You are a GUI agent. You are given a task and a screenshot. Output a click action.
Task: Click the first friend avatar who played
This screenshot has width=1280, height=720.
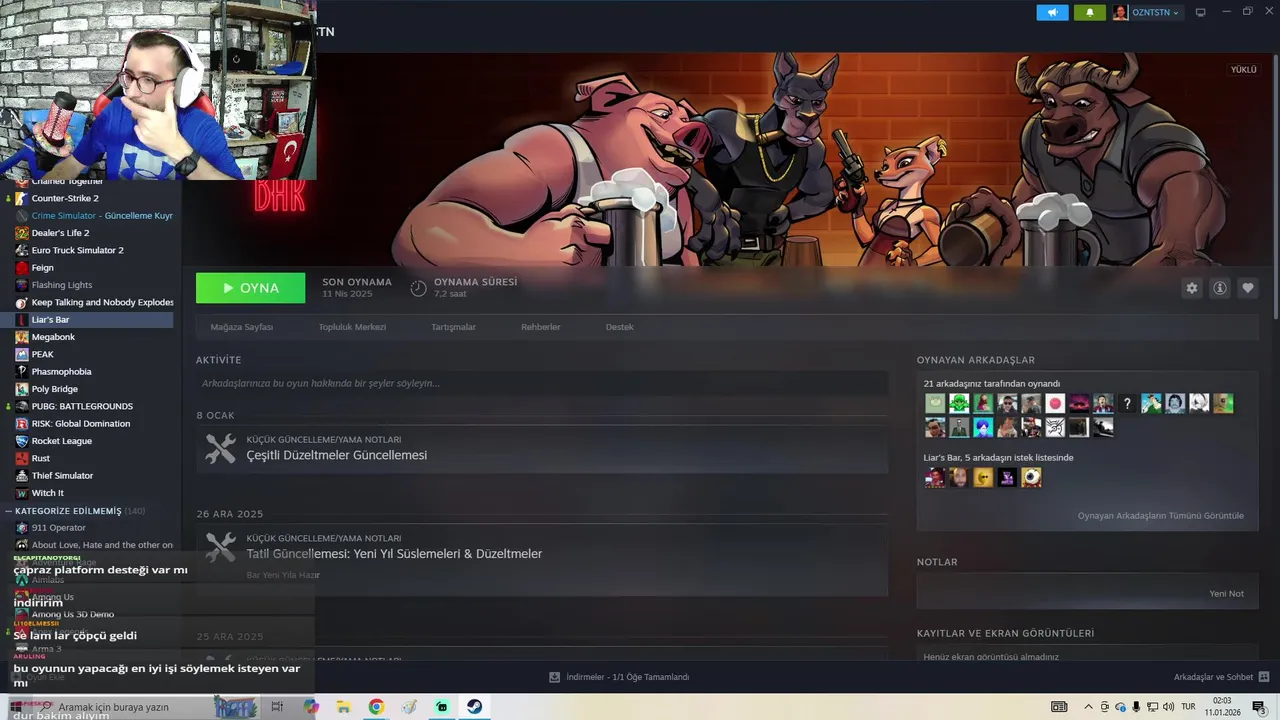click(x=935, y=403)
